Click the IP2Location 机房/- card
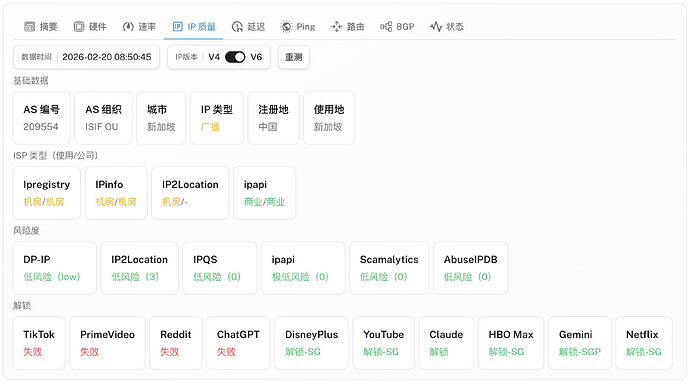This screenshot has height=382, width=690. click(x=190, y=193)
